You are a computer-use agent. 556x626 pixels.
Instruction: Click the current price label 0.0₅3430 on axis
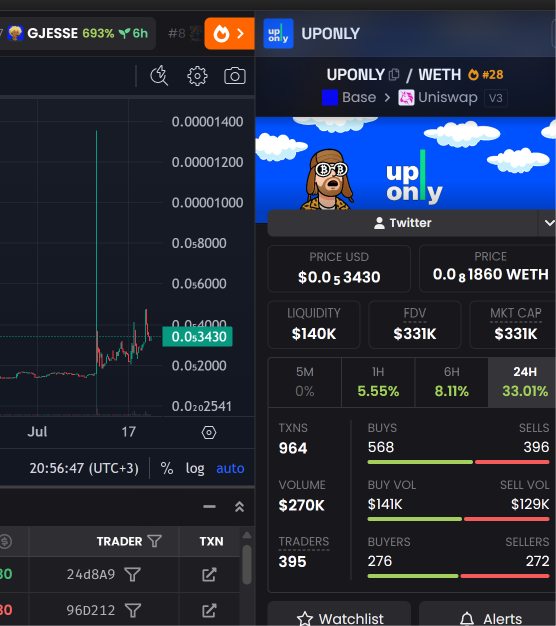pos(197,337)
